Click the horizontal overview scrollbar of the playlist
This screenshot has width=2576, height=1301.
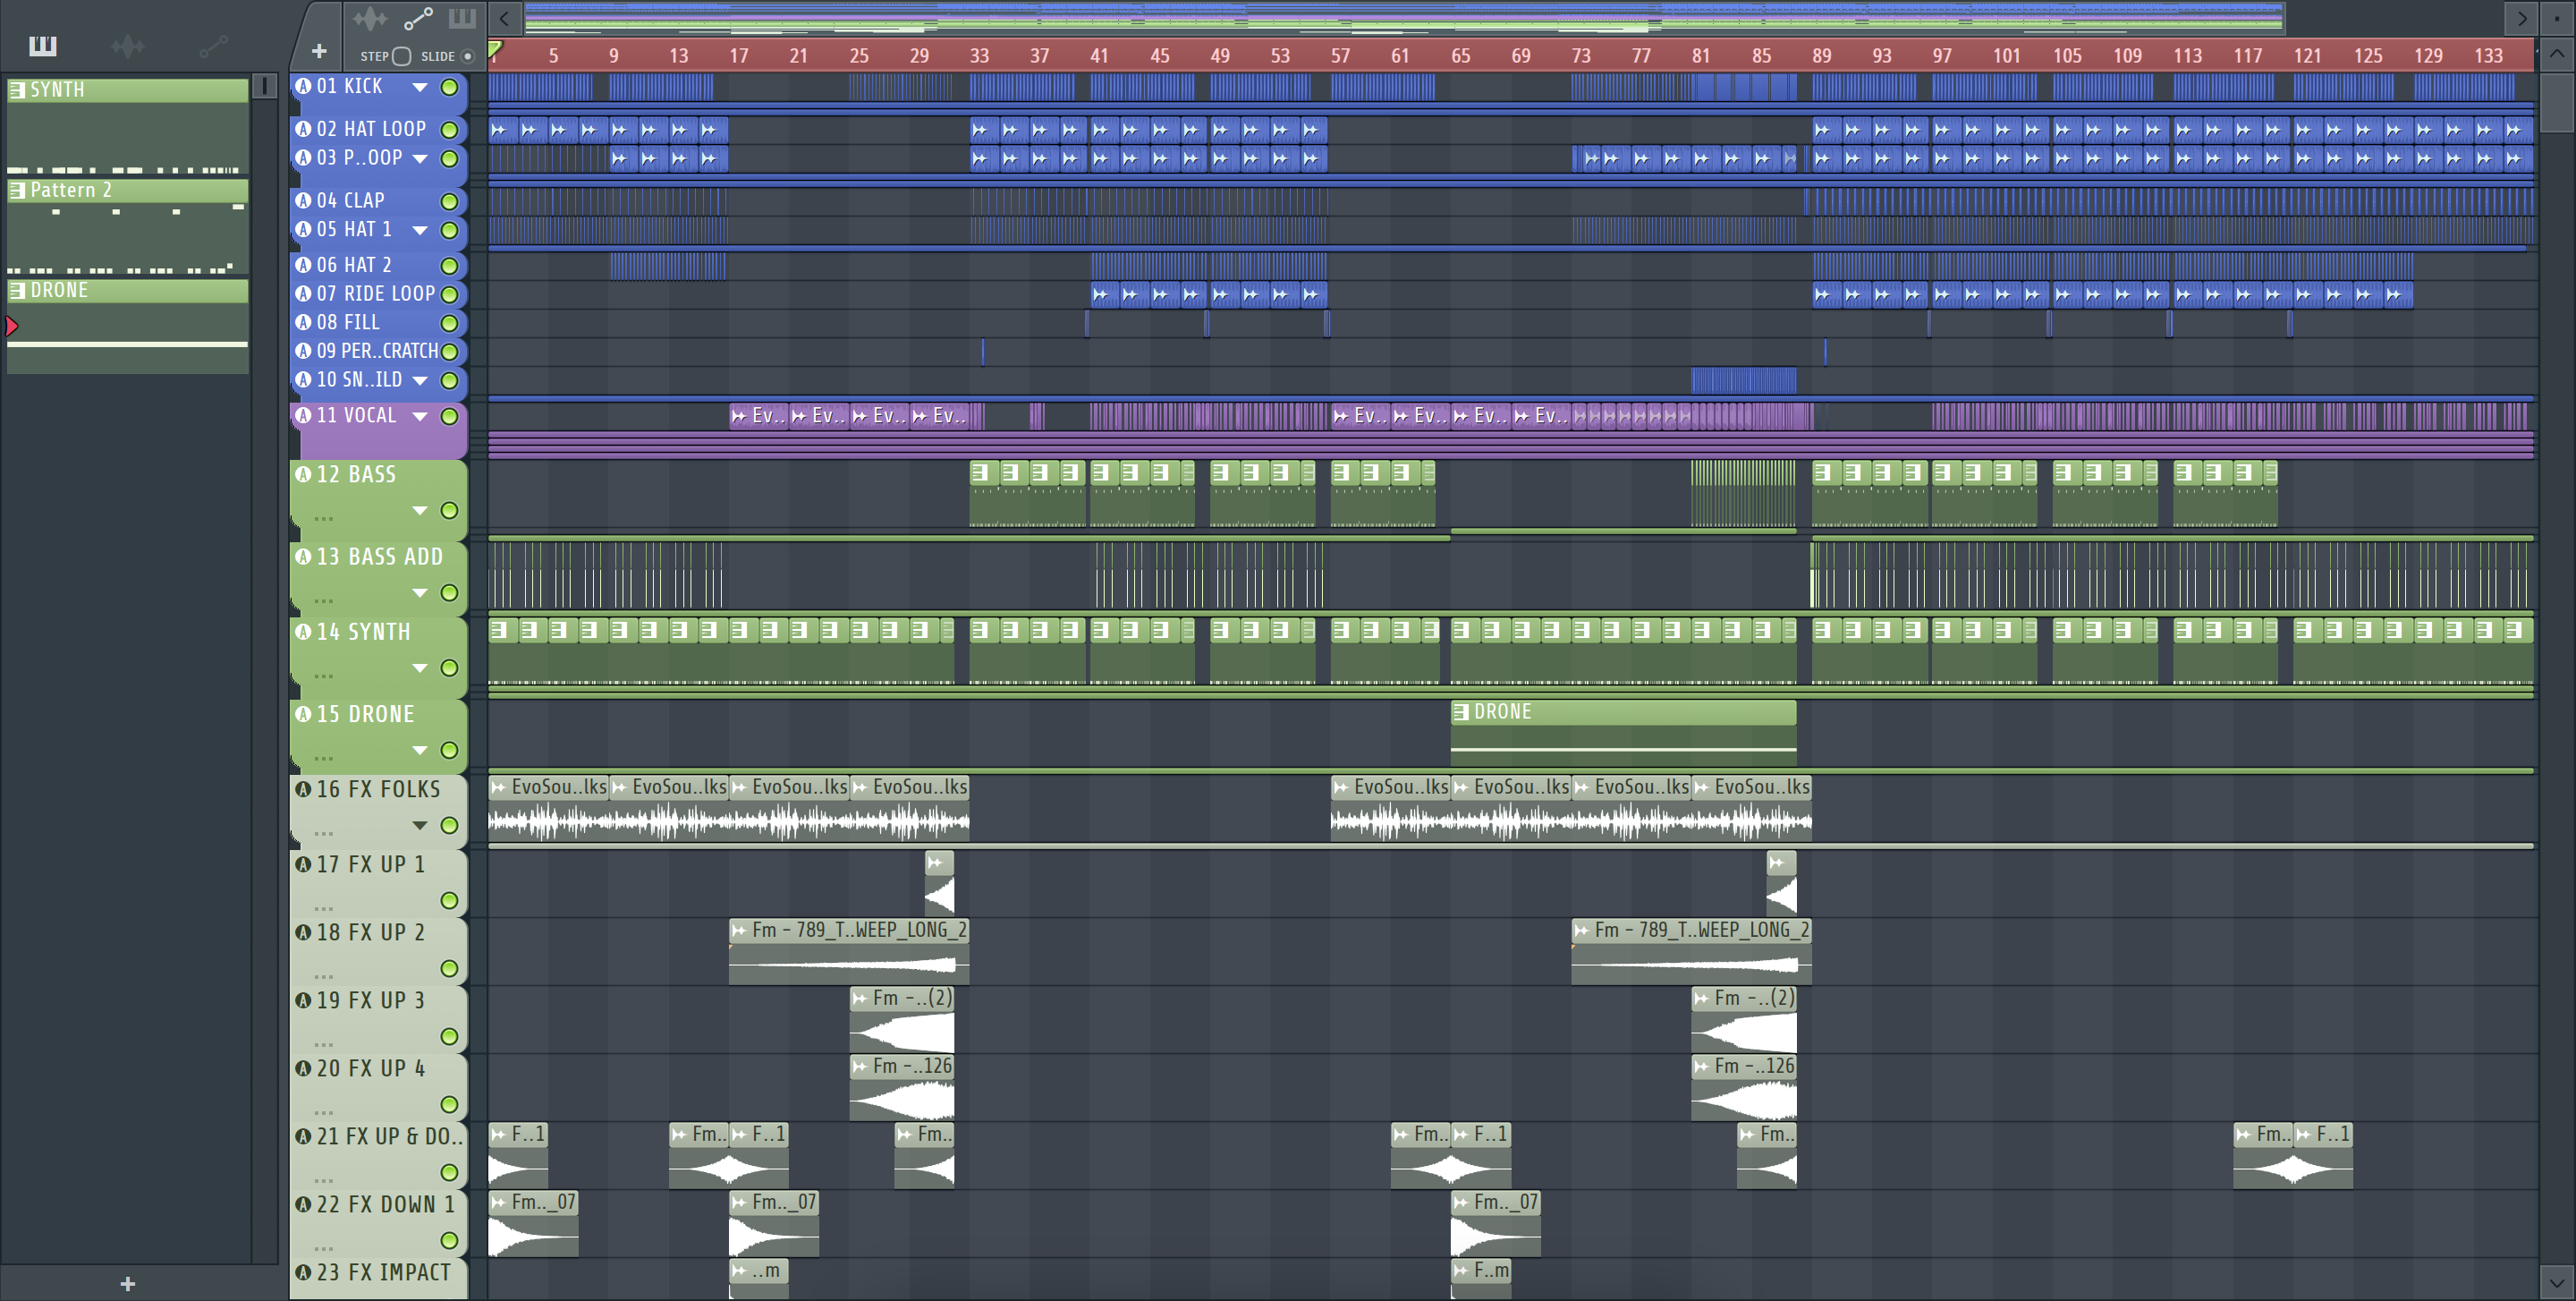tap(1404, 17)
